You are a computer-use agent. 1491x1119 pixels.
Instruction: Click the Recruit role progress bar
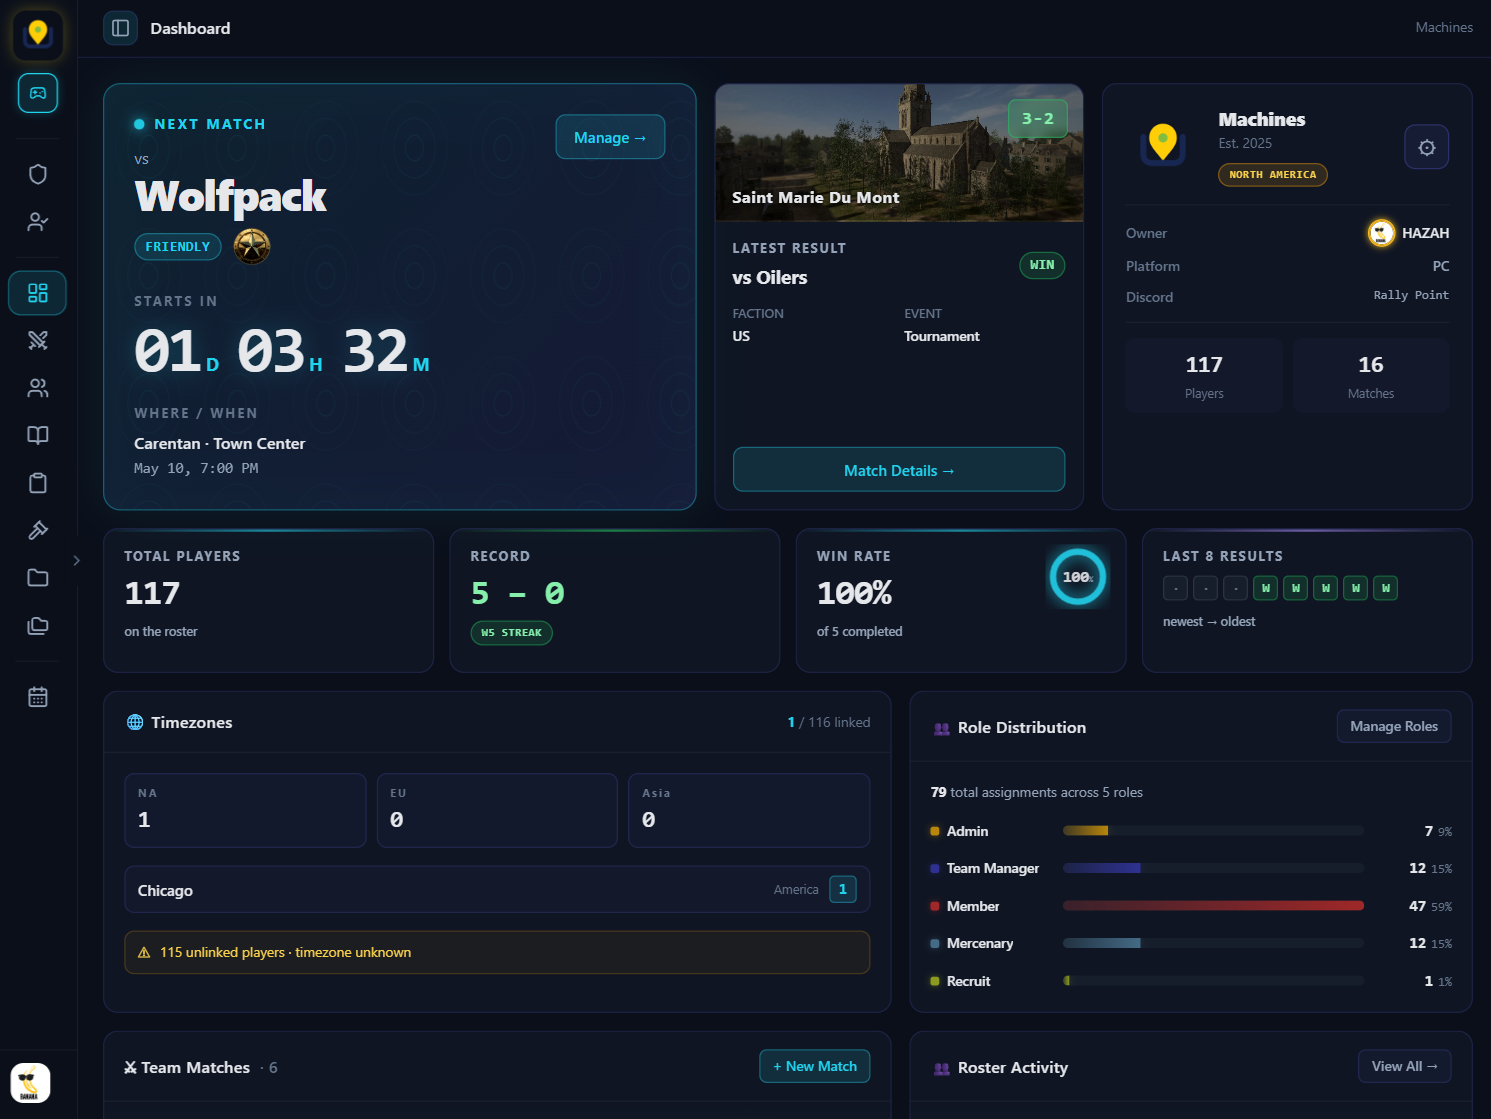pos(1213,981)
